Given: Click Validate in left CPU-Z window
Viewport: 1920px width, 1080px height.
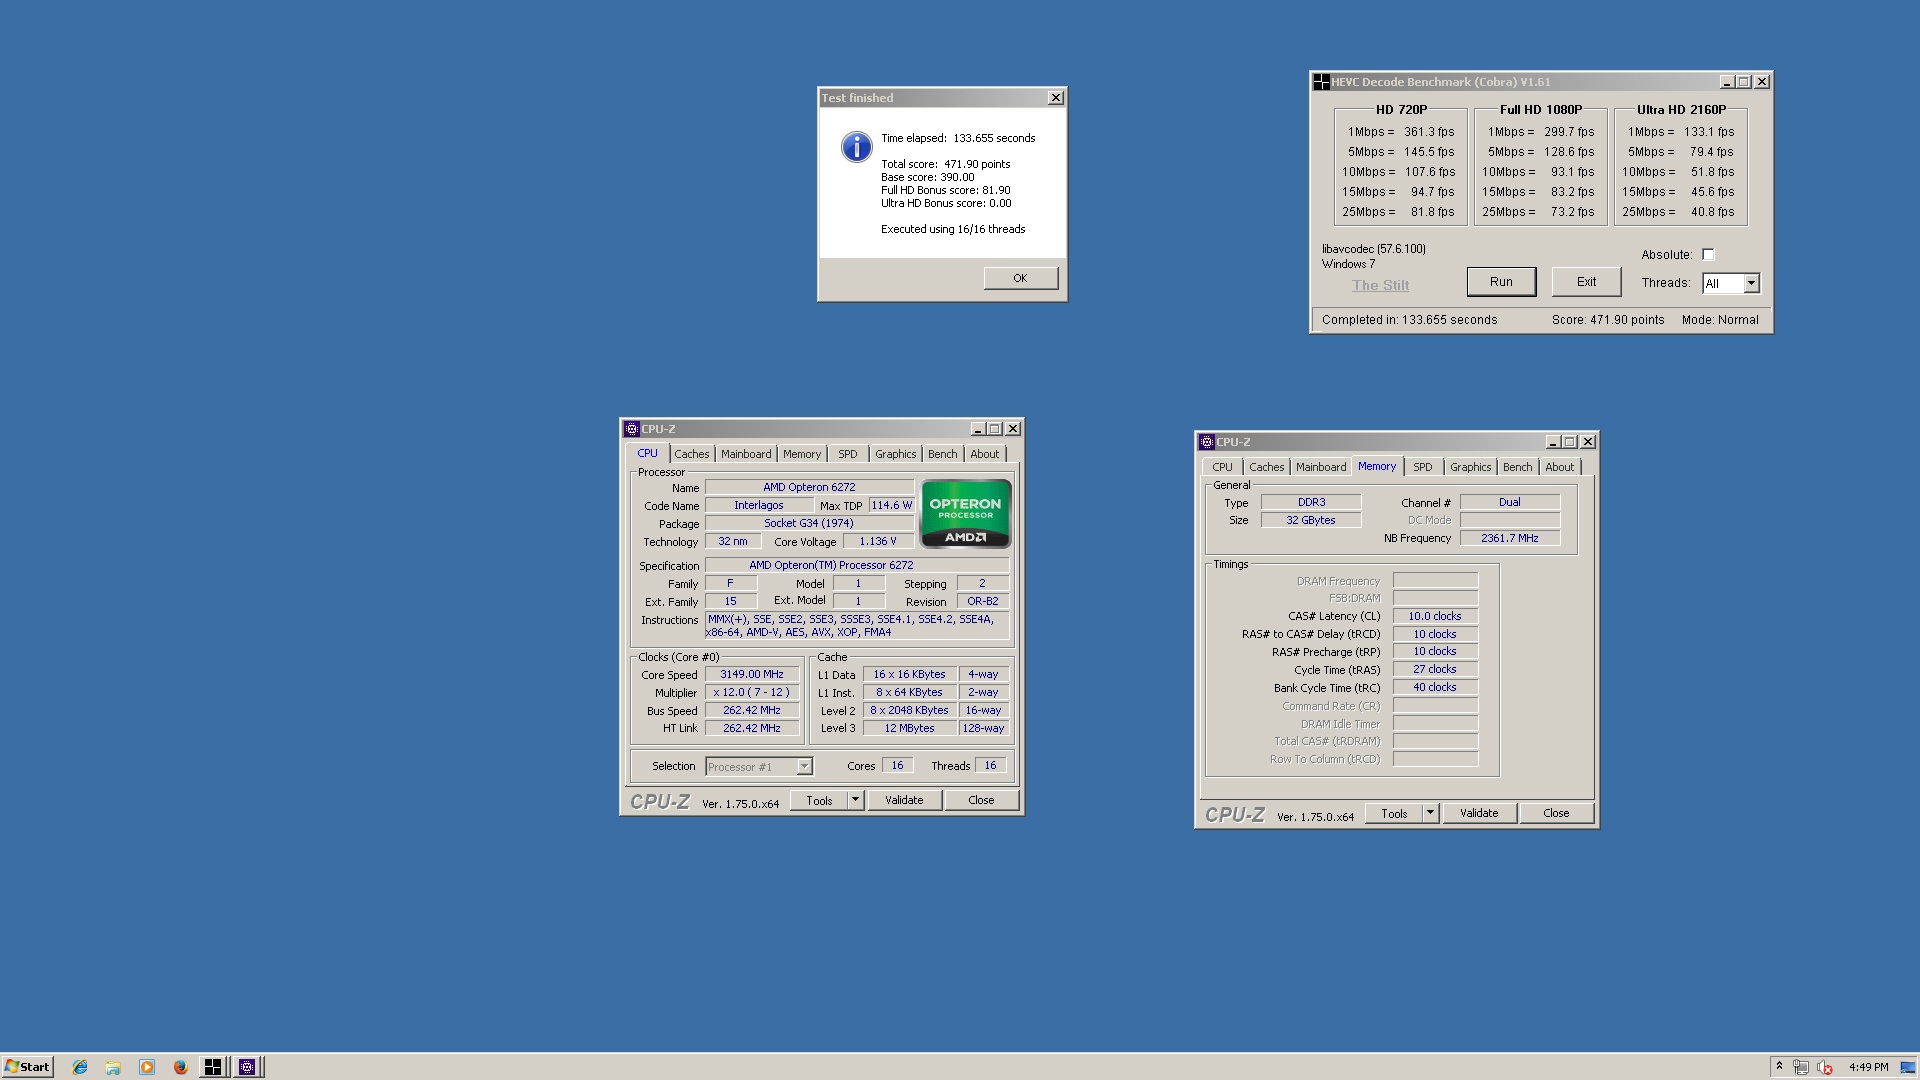Looking at the screenshot, I should coord(904,800).
